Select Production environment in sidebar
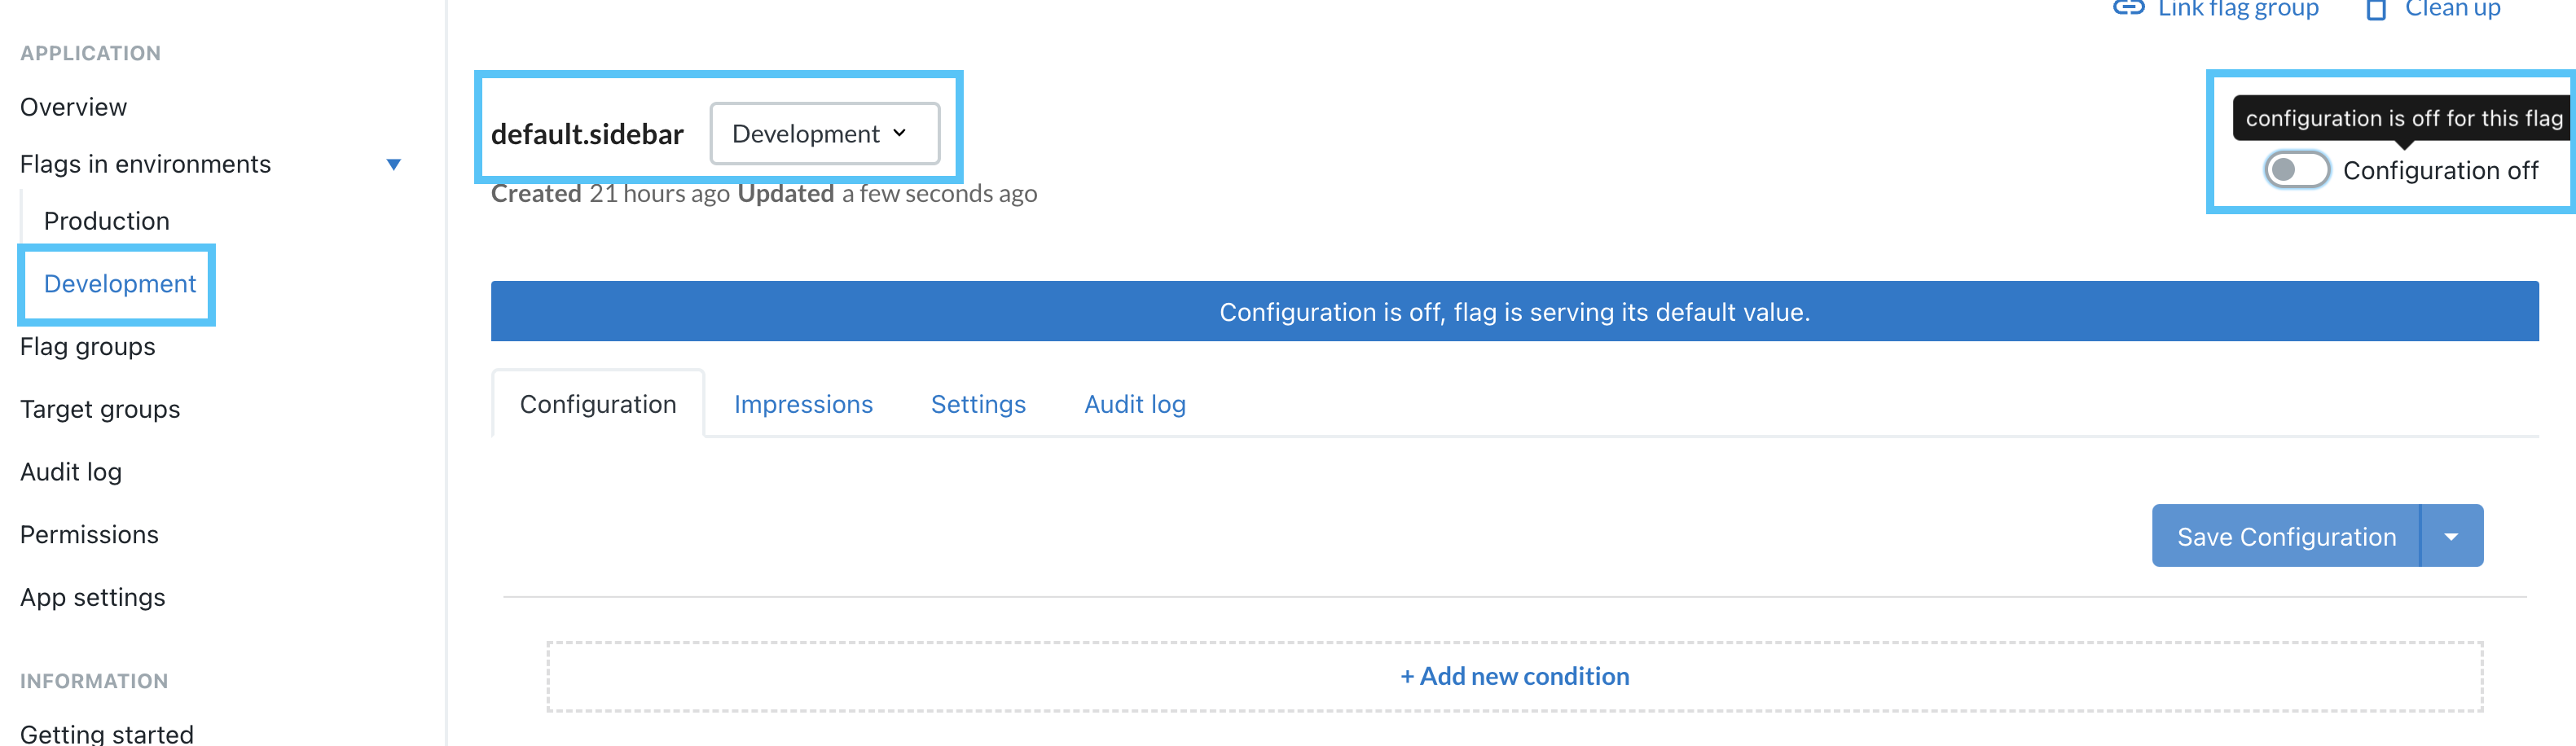 coord(106,221)
